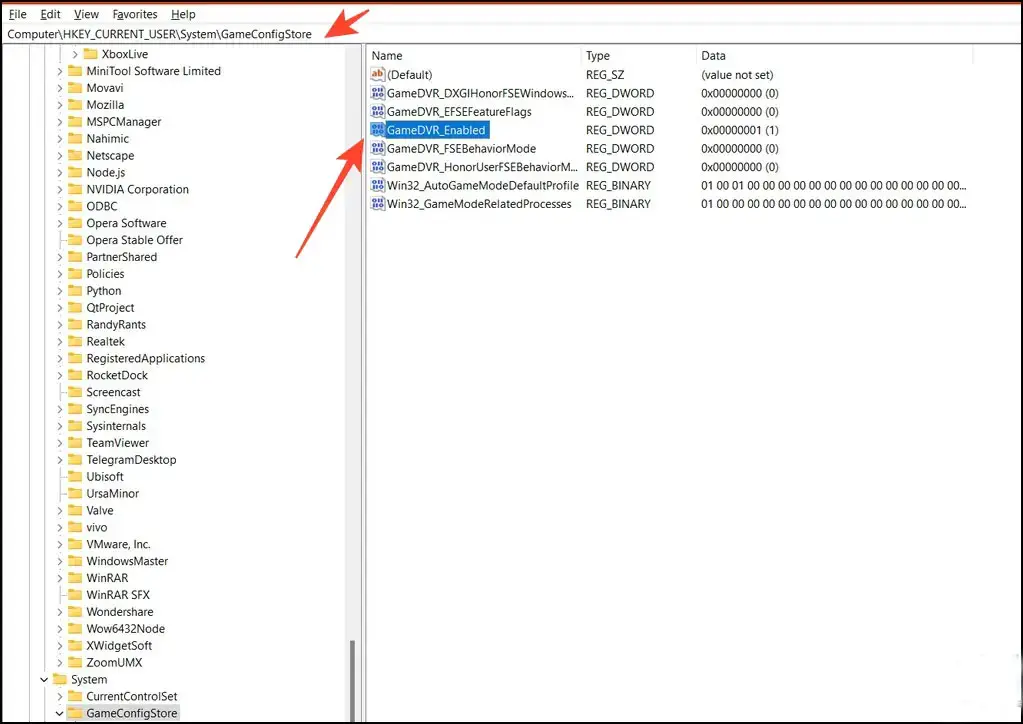Click the GameDVR_HonorUserFSEBehaviorM value icon

tap(378, 166)
